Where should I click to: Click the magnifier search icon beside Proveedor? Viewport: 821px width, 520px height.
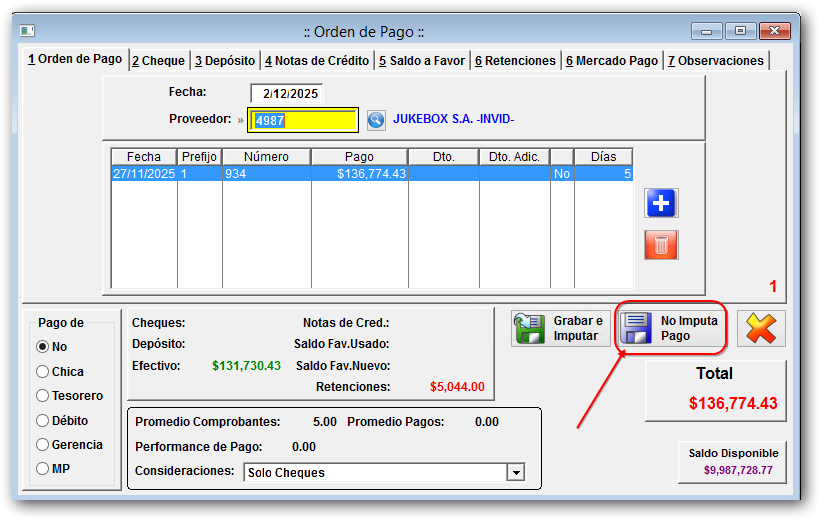(x=375, y=120)
